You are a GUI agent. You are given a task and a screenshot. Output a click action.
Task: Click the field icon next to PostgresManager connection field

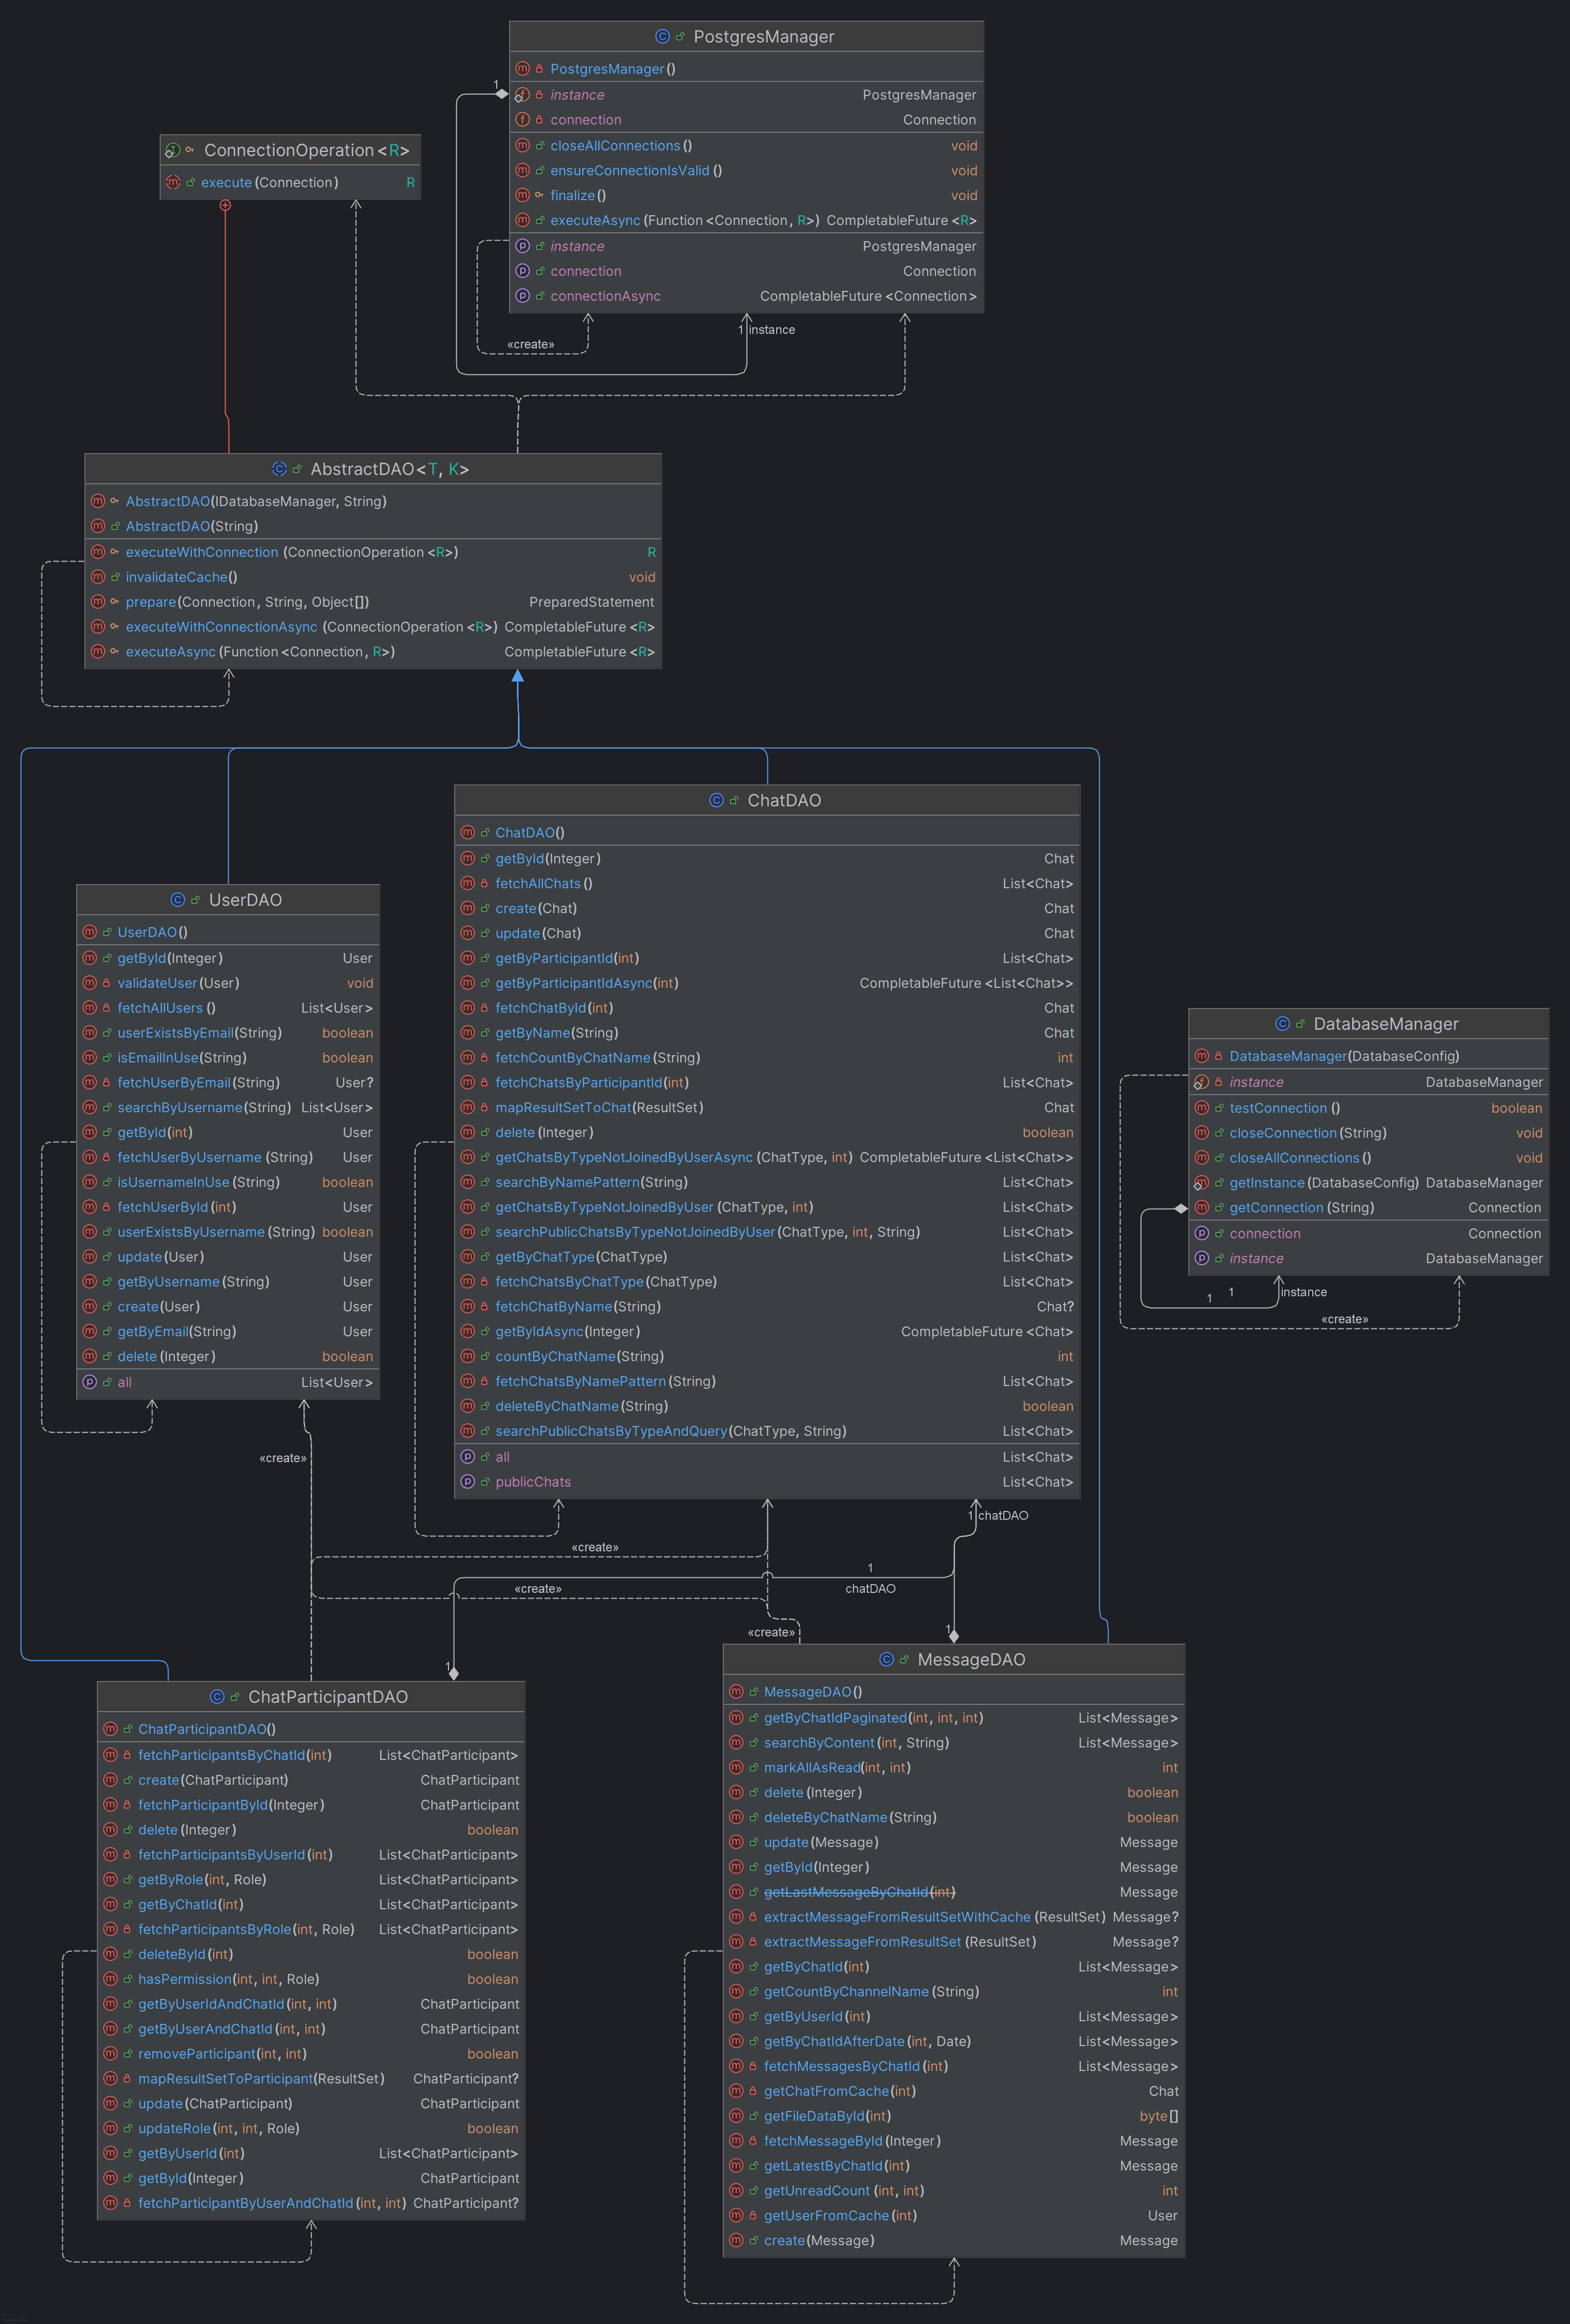click(522, 120)
